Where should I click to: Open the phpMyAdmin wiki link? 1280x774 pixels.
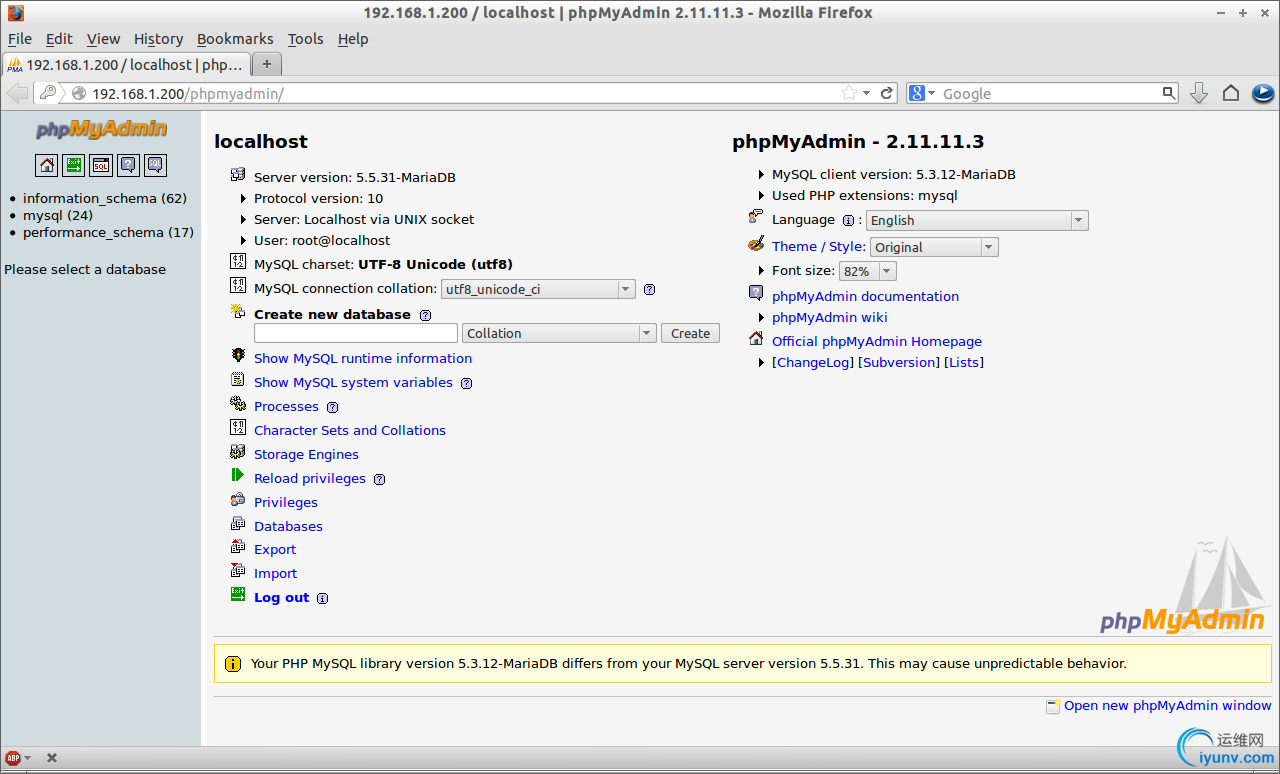830,317
